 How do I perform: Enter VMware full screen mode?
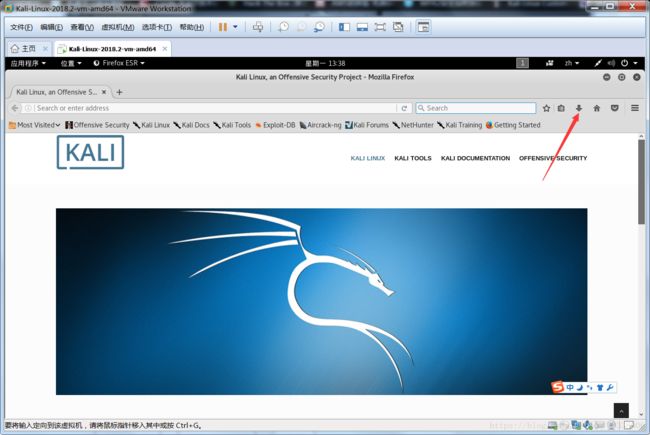click(x=380, y=27)
